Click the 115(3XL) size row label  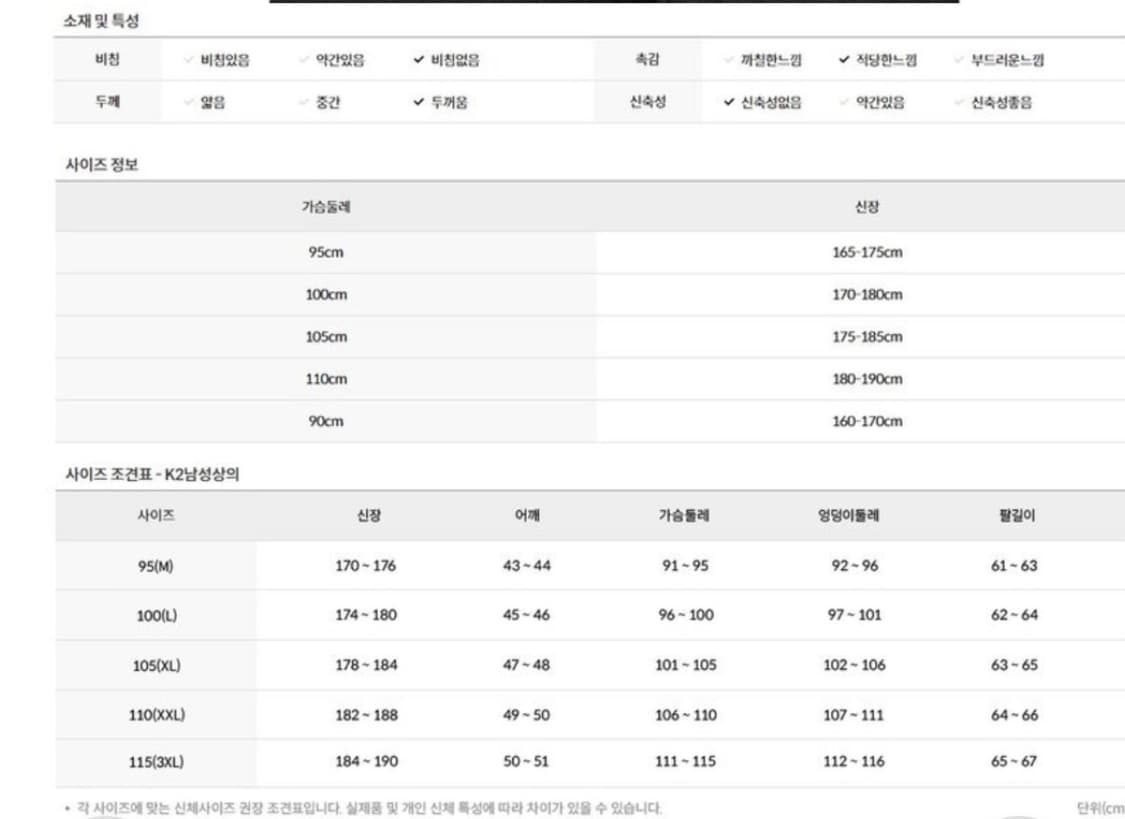tap(156, 762)
